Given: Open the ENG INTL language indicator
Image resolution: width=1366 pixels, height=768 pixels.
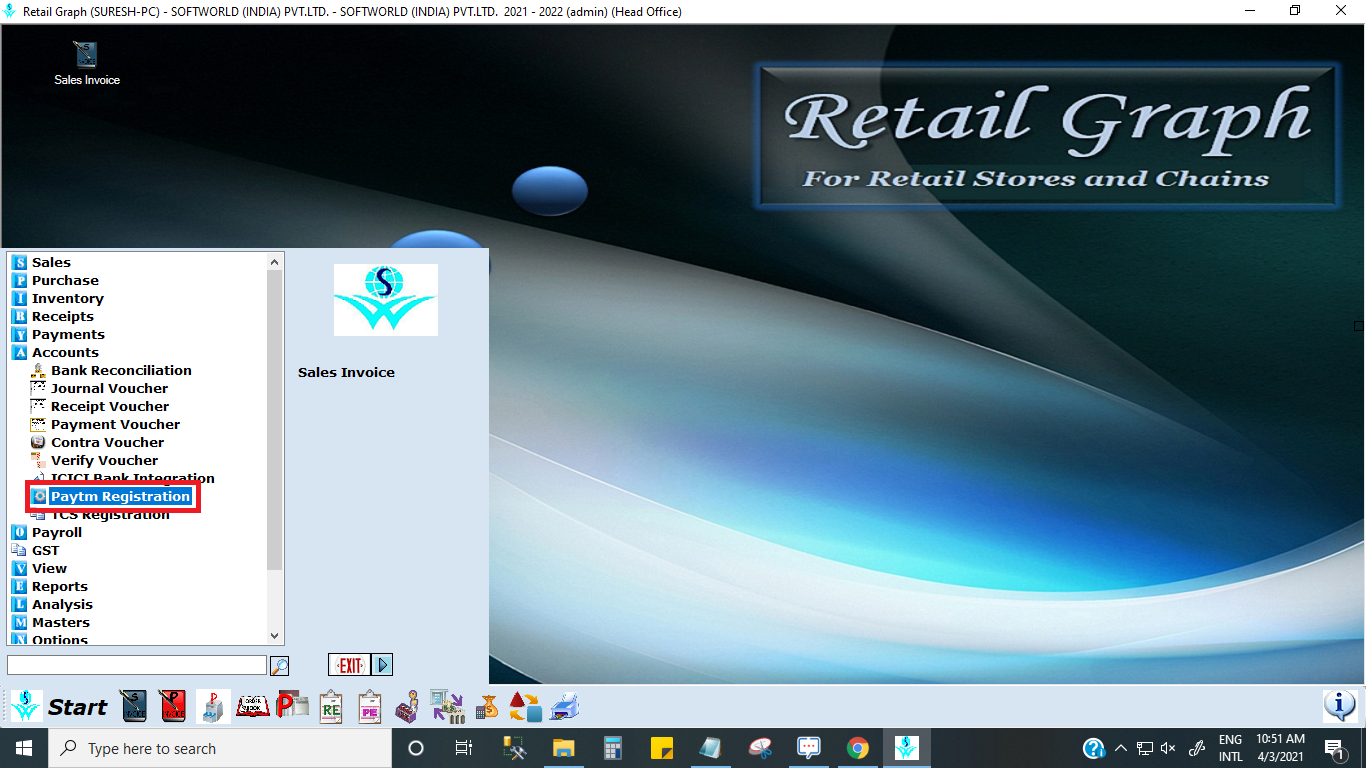Looking at the screenshot, I should pos(1230,748).
